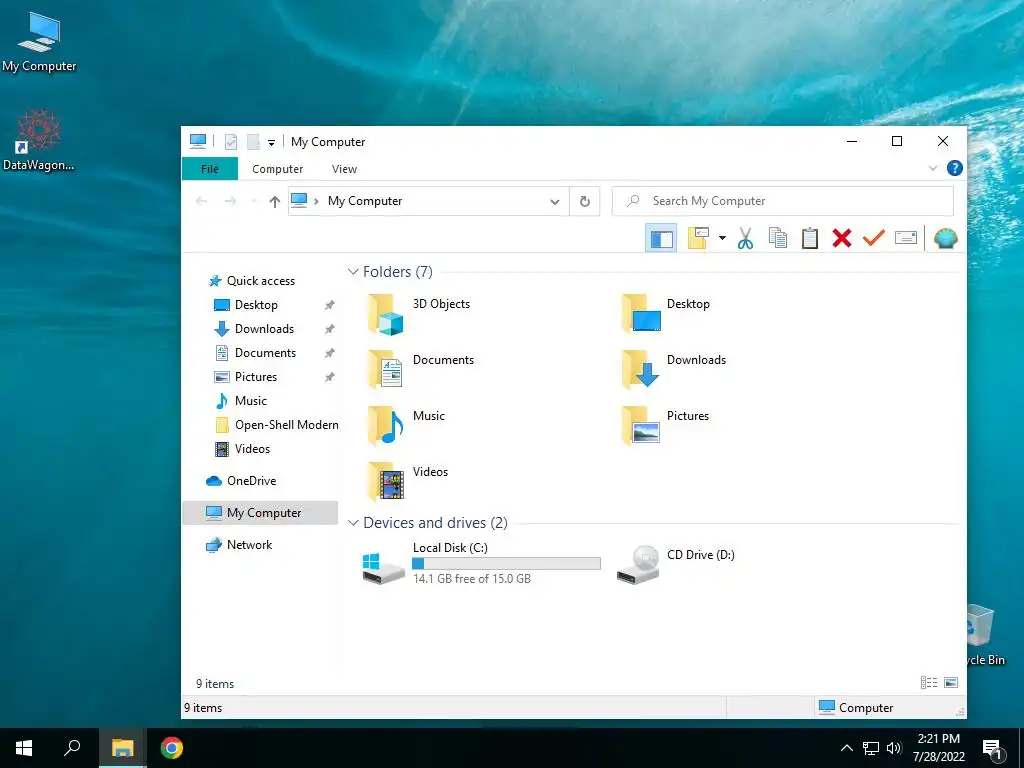Switch to large icons view in status bar
1024x768 pixels.
pos(951,683)
